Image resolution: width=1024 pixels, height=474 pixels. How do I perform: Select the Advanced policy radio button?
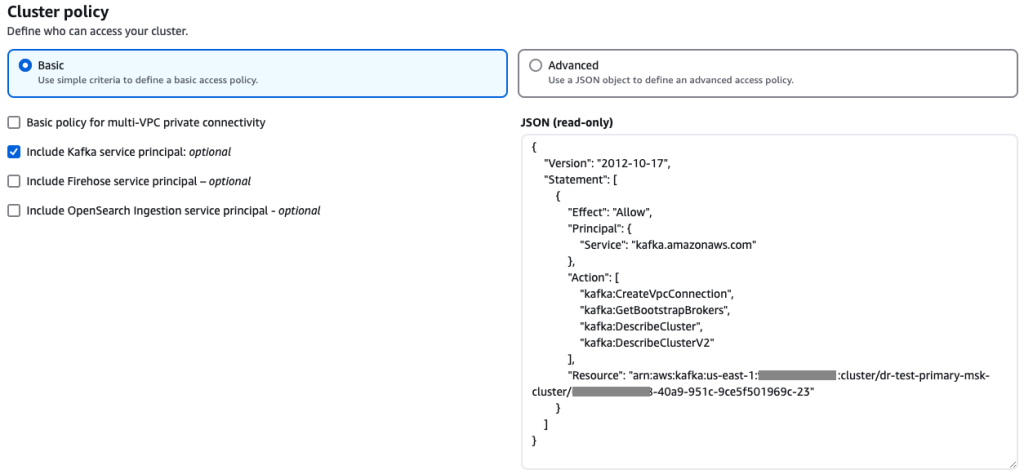(x=536, y=65)
